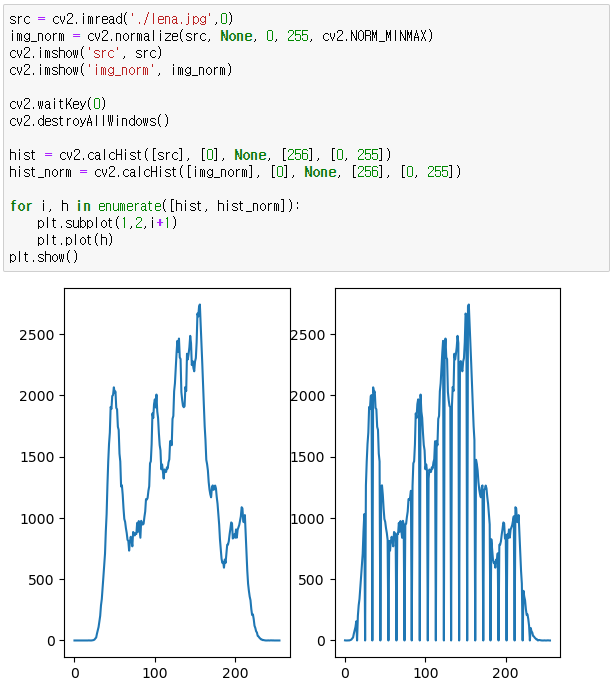Click the line "cv2.imshow('img_norm', img_norm)"

tap(120, 70)
